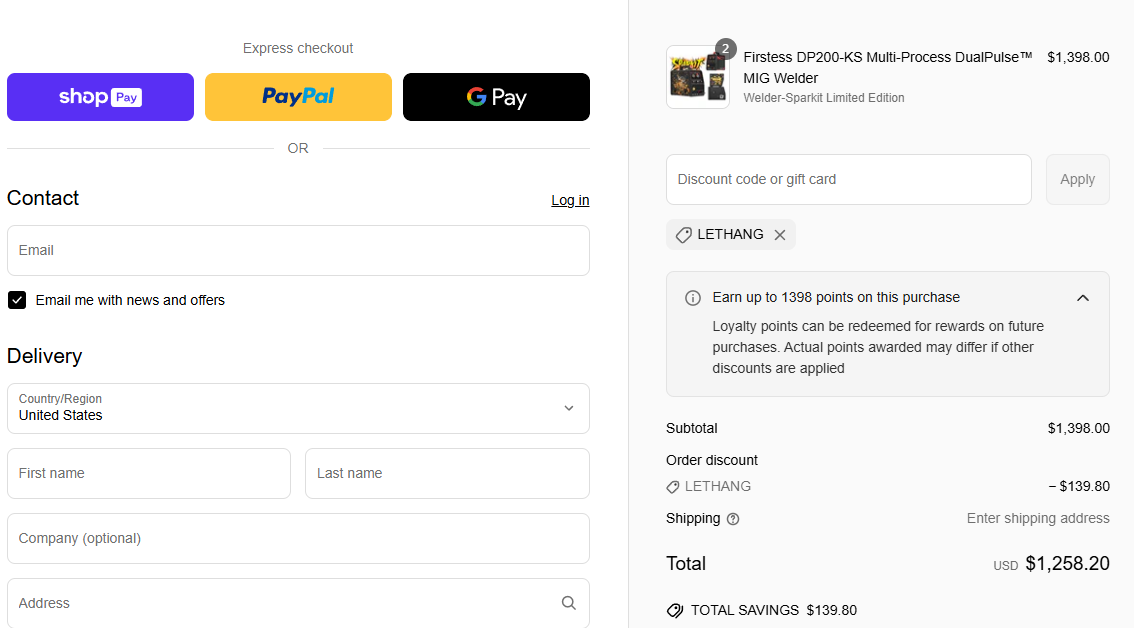Choose PayPal express checkout
The height and width of the screenshot is (628, 1134).
298,97
